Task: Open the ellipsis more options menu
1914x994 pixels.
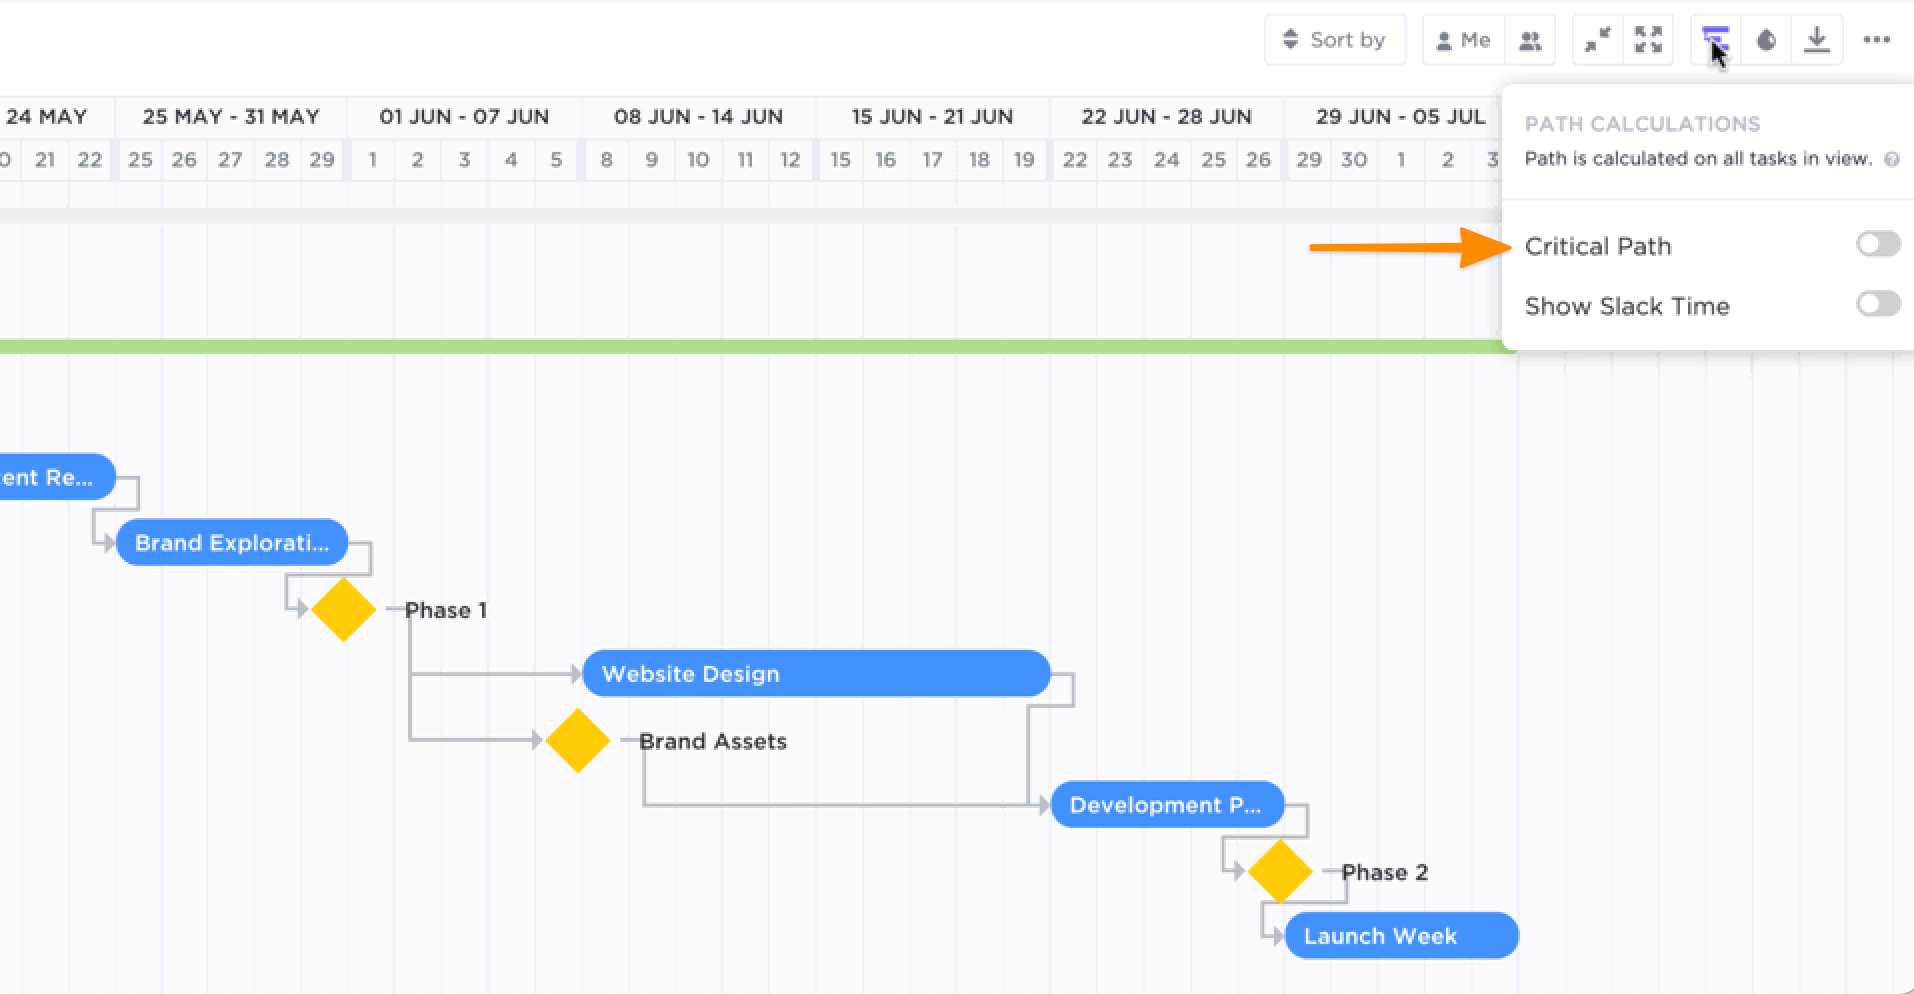Action: coord(1878,40)
